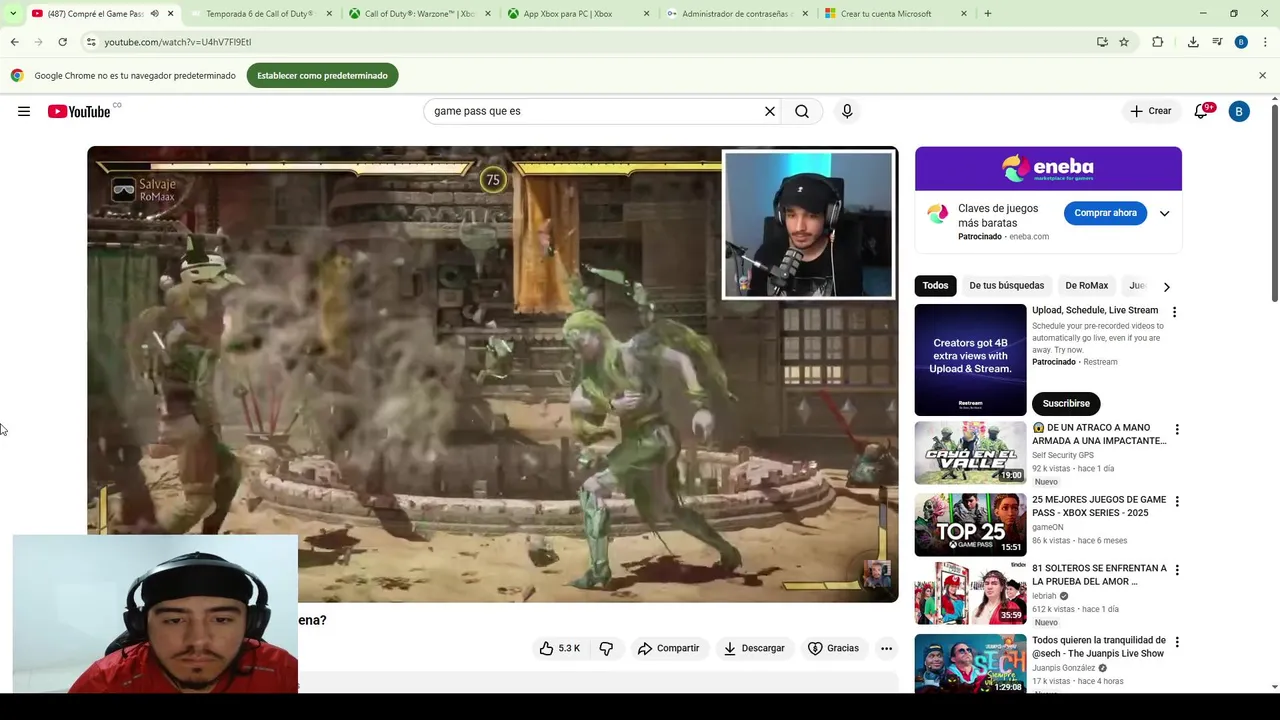This screenshot has height=720, width=1280.
Task: Open Juanpis Live Show video thumbnail
Action: (x=970, y=664)
